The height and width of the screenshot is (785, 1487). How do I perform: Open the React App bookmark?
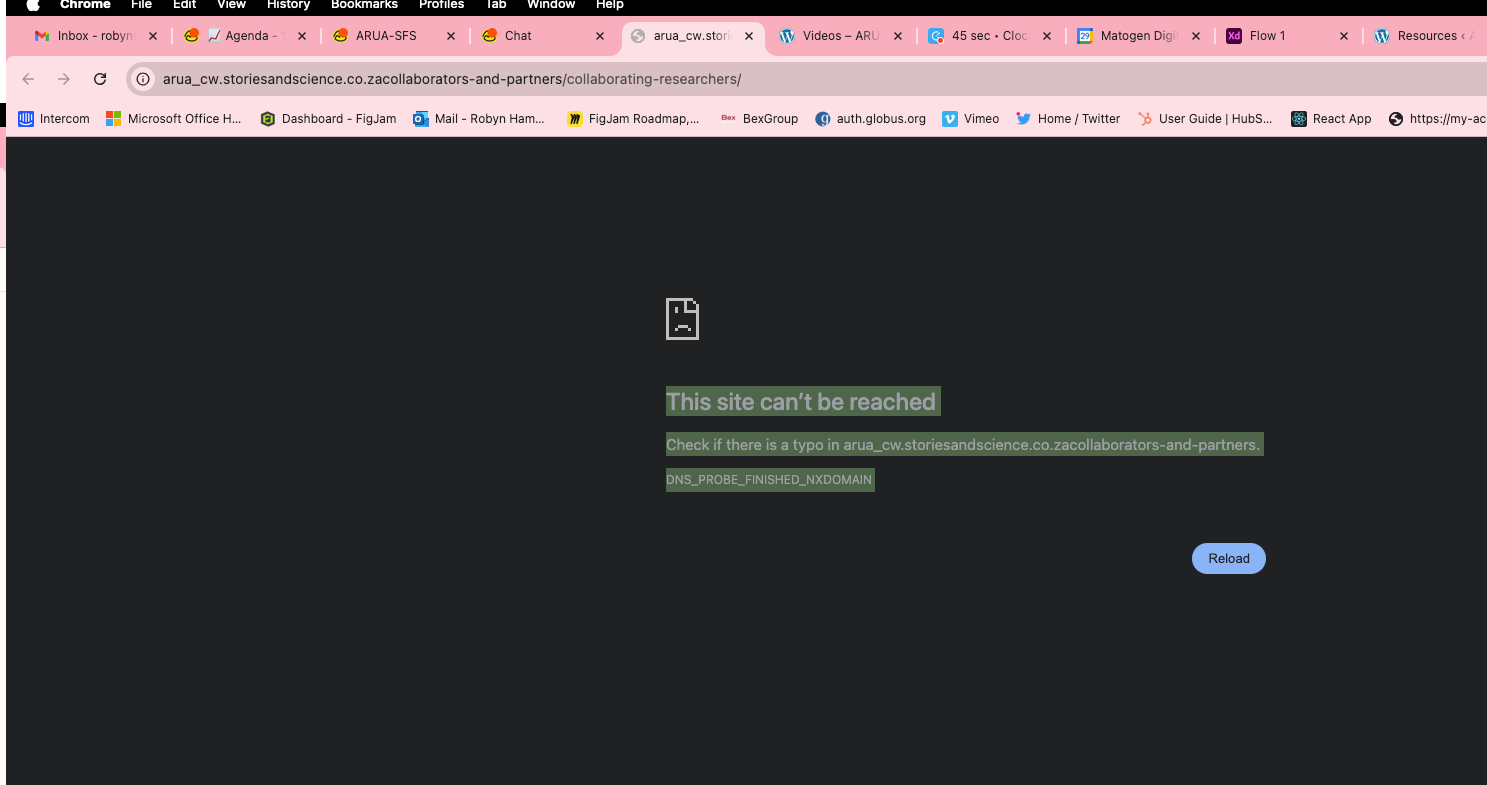(1331, 119)
